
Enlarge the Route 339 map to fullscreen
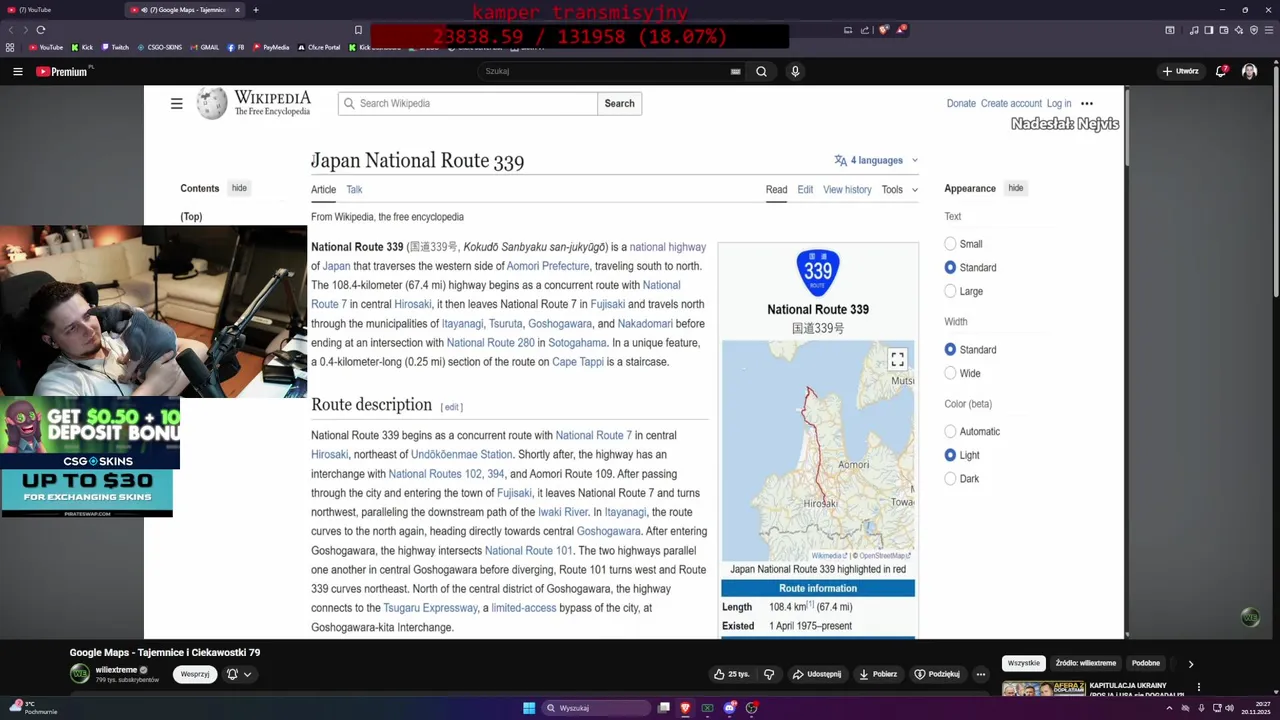coord(897,359)
